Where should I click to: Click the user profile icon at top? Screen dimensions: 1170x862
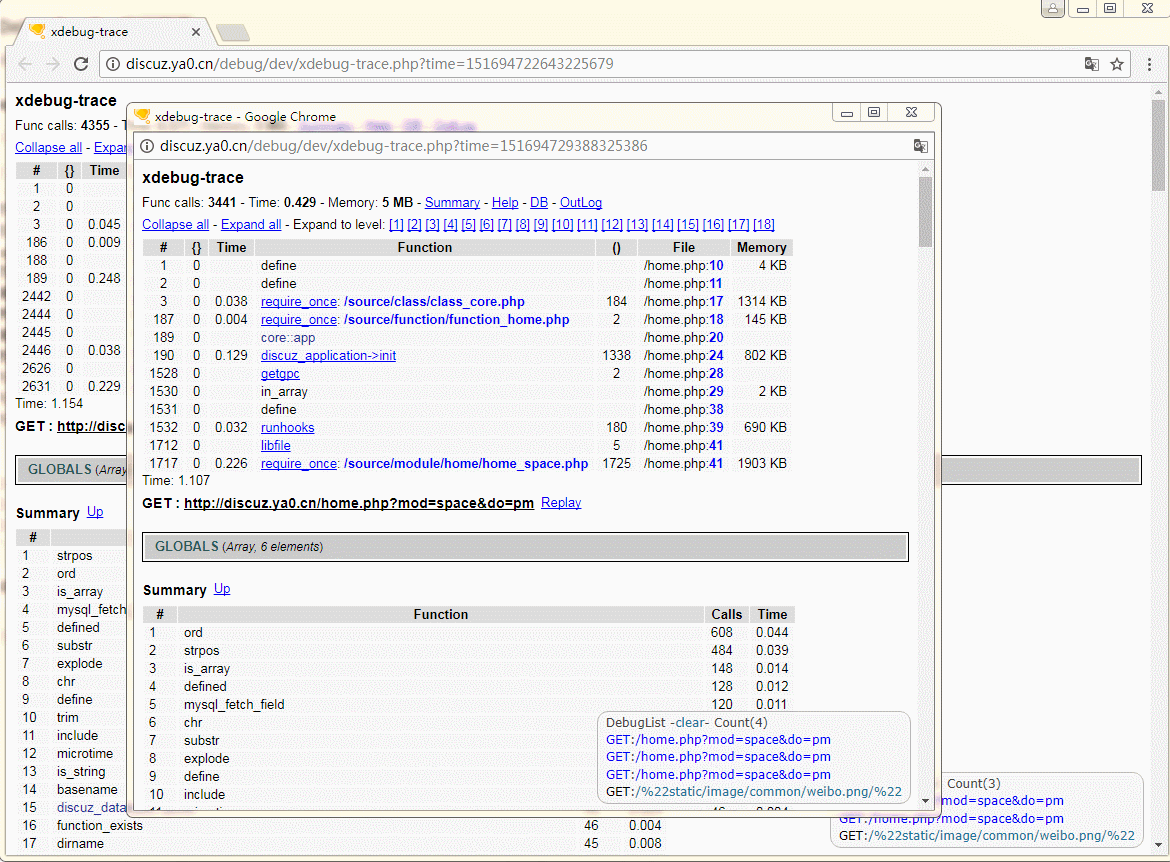click(1052, 8)
